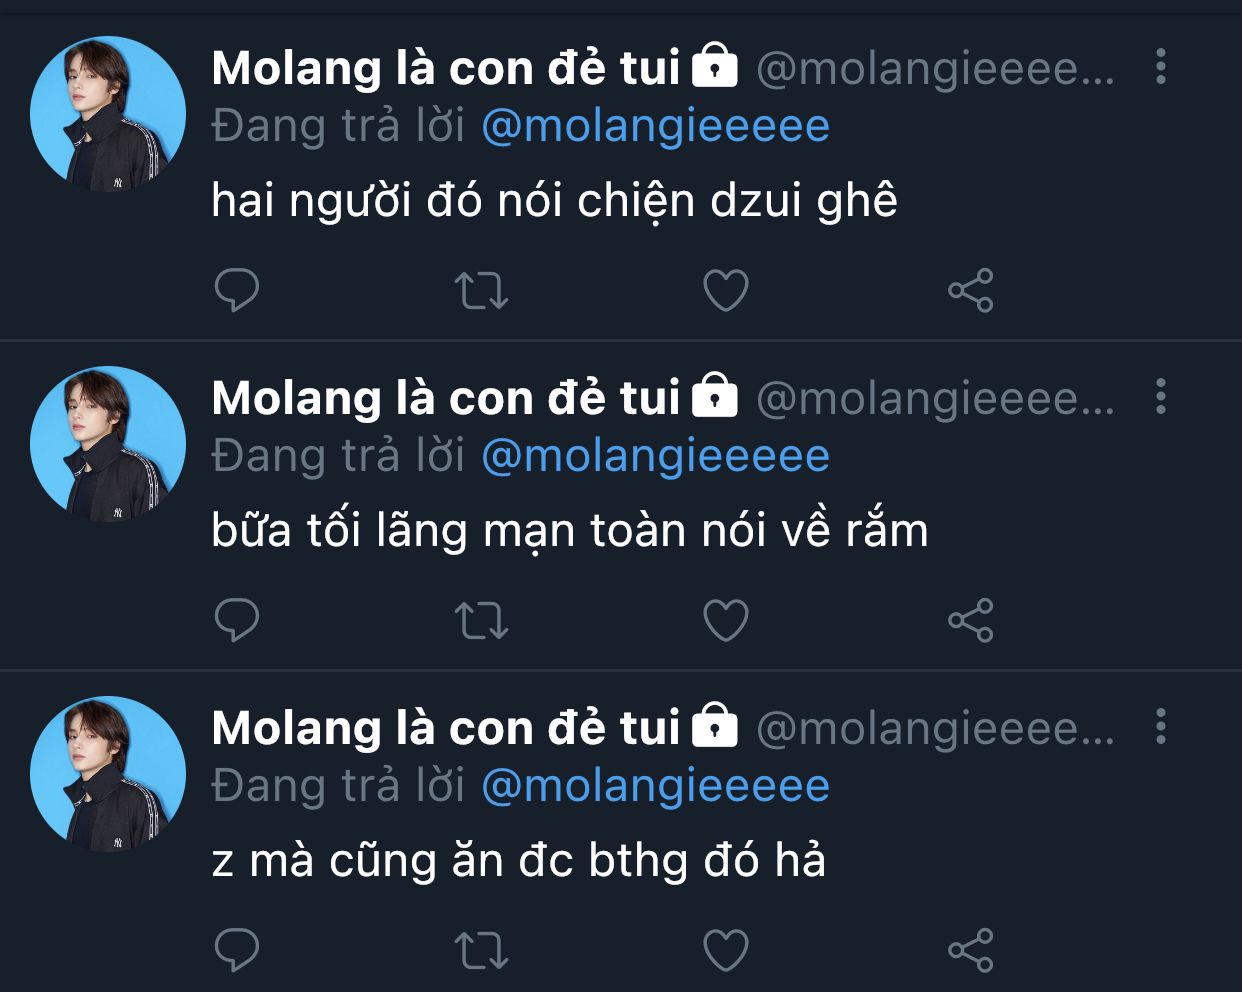This screenshot has height=992, width=1242.
Task: Like the "bữa tối lãng mạn" tweet
Action: click(726, 621)
